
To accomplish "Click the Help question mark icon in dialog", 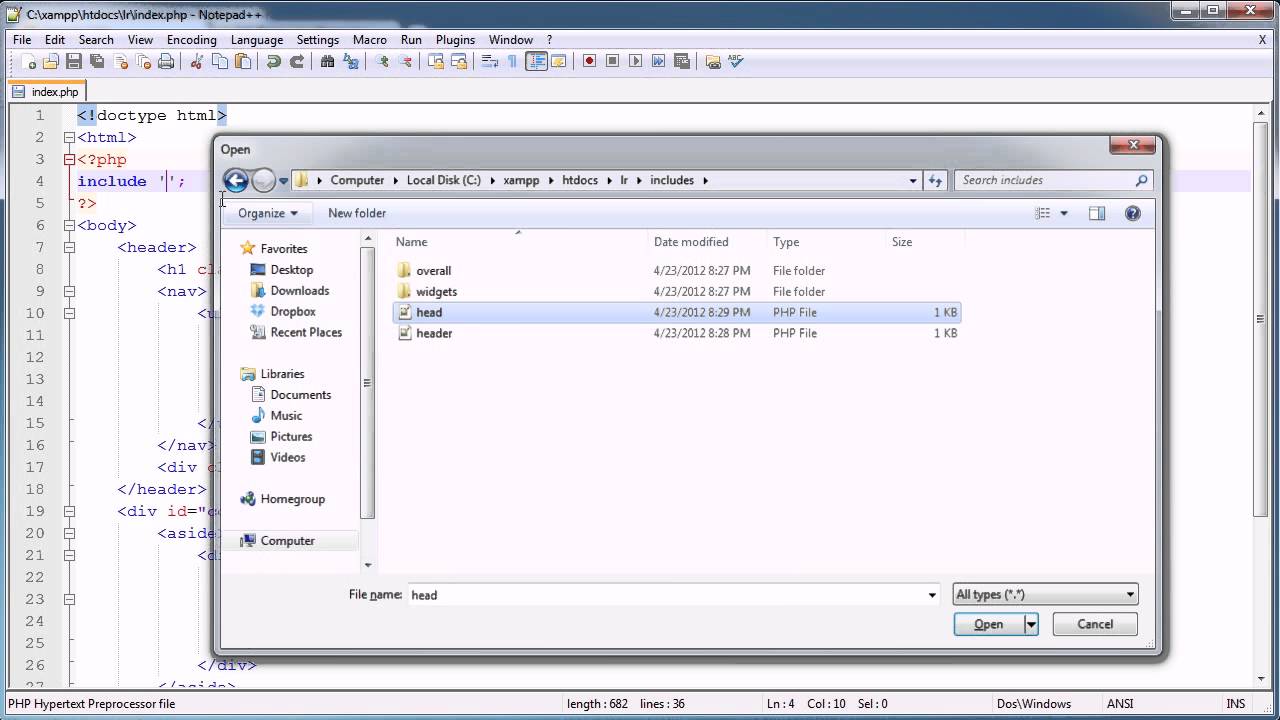I will point(1132,213).
